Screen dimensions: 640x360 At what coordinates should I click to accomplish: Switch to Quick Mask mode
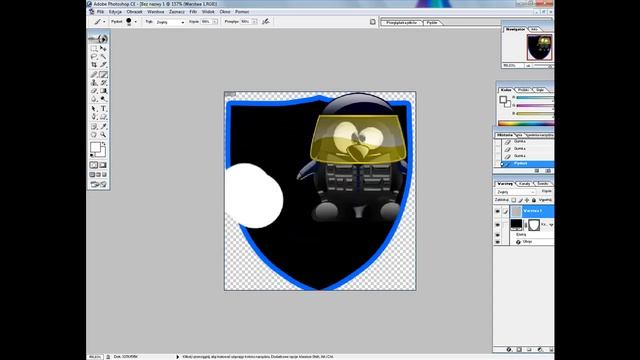click(103, 165)
